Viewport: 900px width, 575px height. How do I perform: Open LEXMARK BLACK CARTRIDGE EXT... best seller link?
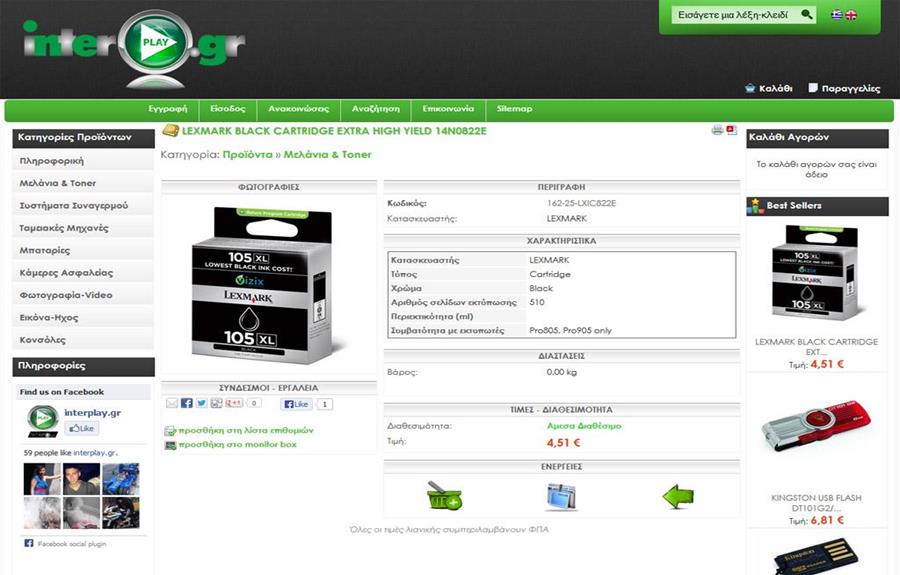pyautogui.click(x=816, y=347)
